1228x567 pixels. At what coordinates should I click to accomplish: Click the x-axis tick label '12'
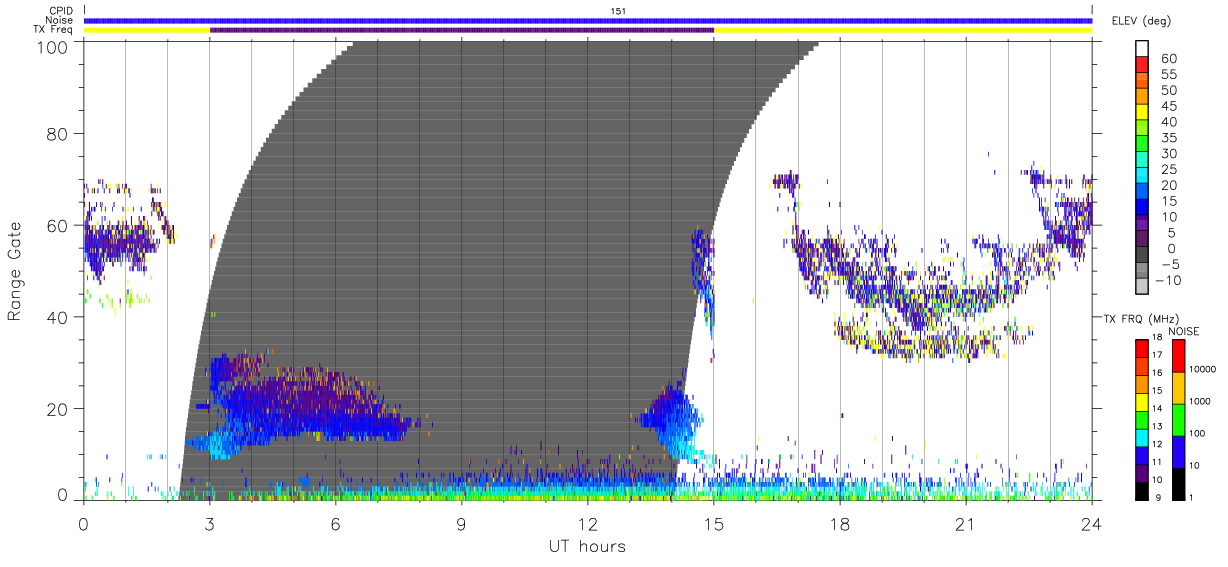[x=587, y=523]
